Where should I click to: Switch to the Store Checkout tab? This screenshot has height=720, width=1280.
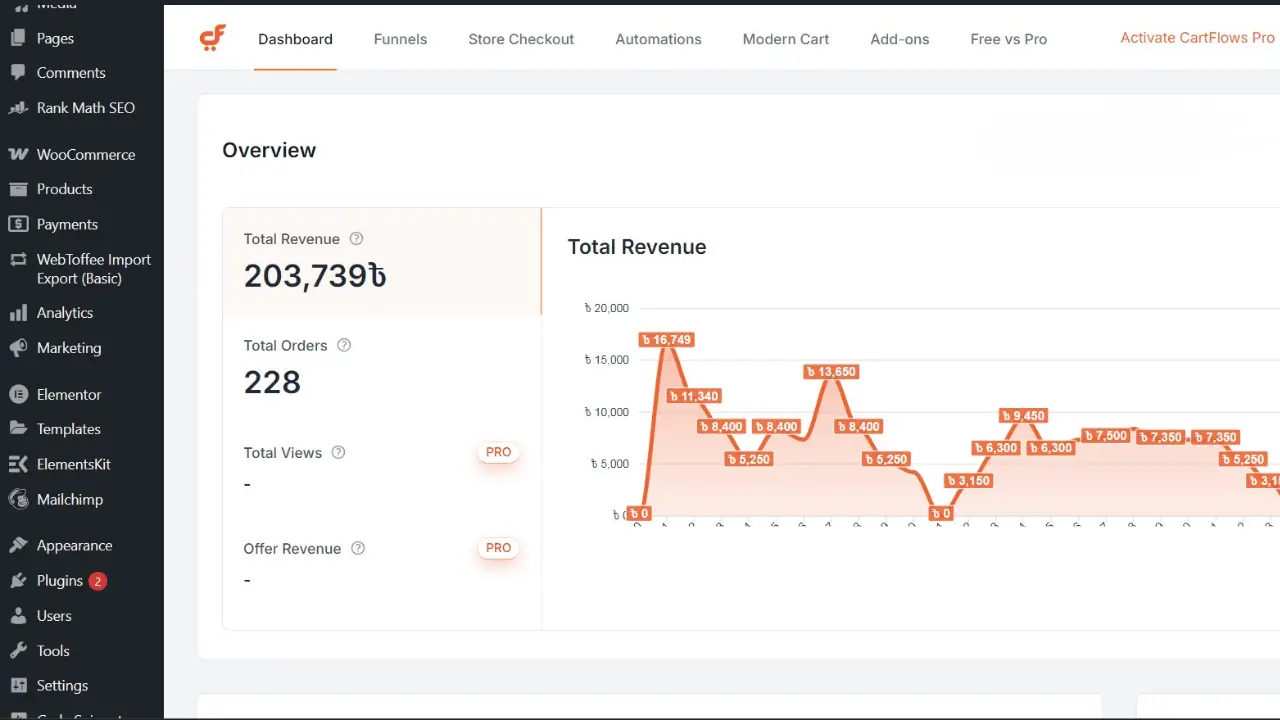point(521,39)
